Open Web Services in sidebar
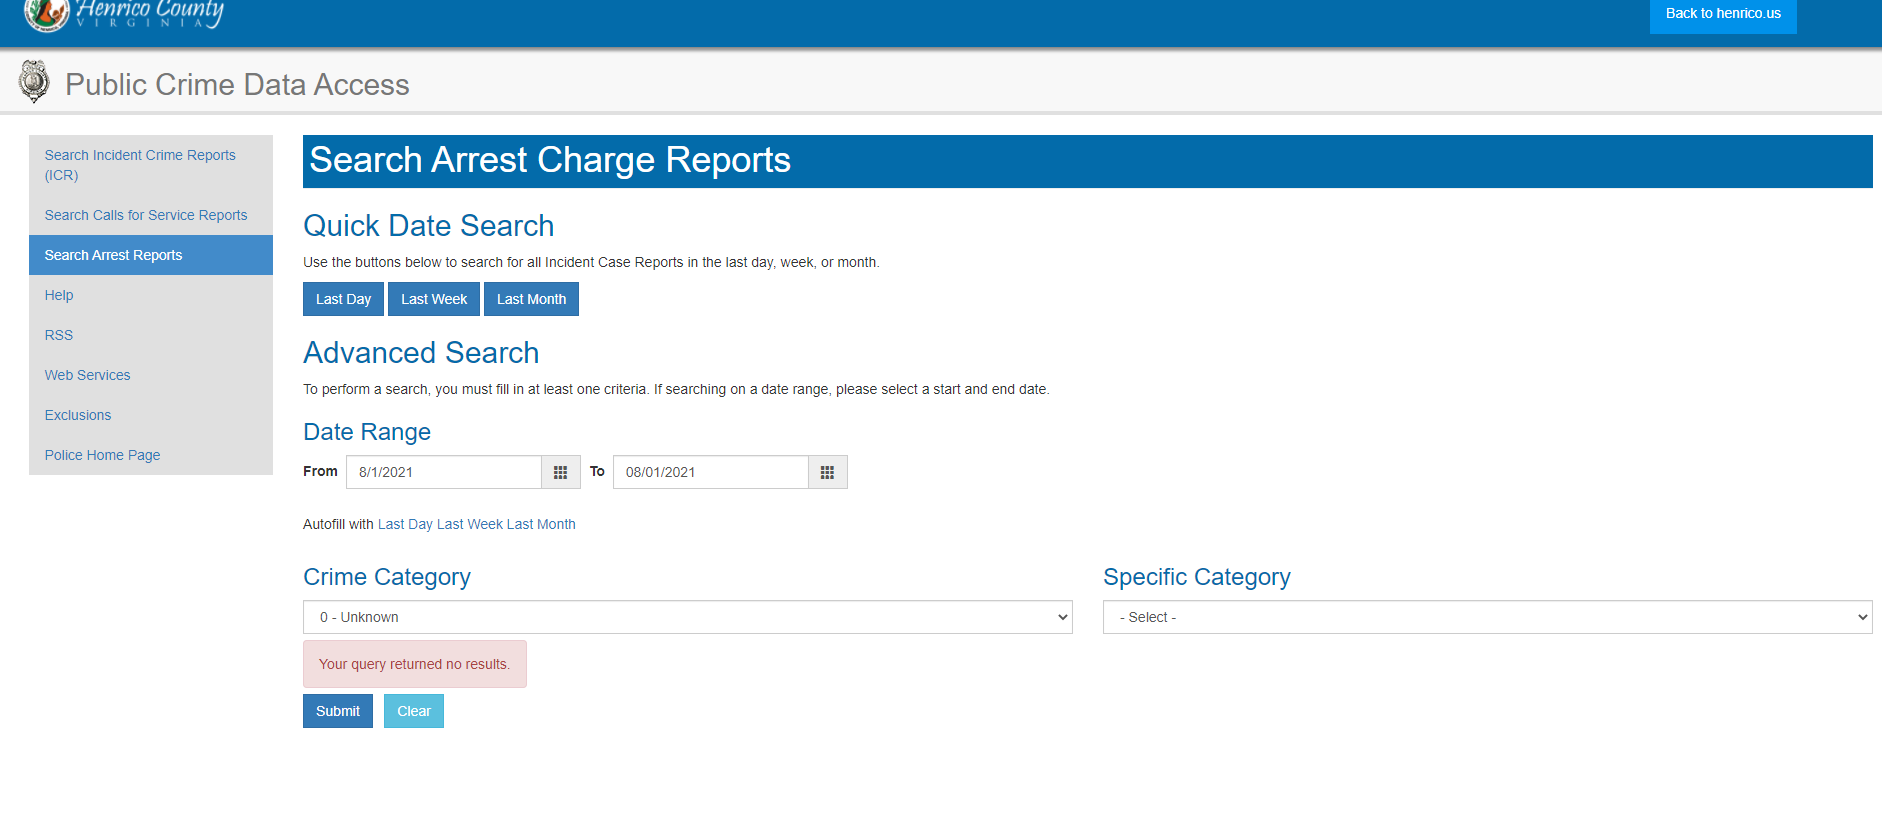 151,375
